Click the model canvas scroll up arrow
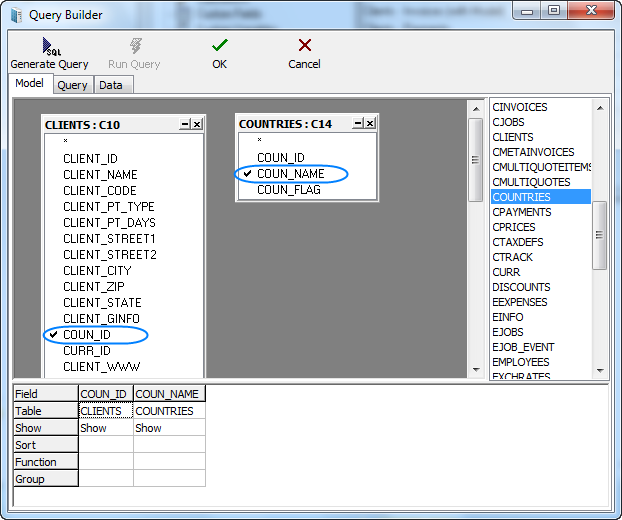This screenshot has height=520, width=622. pos(476,109)
